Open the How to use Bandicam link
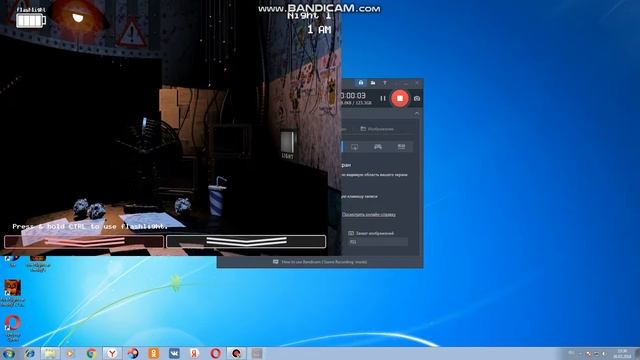Viewport: 640px width, 360px height. click(x=320, y=262)
